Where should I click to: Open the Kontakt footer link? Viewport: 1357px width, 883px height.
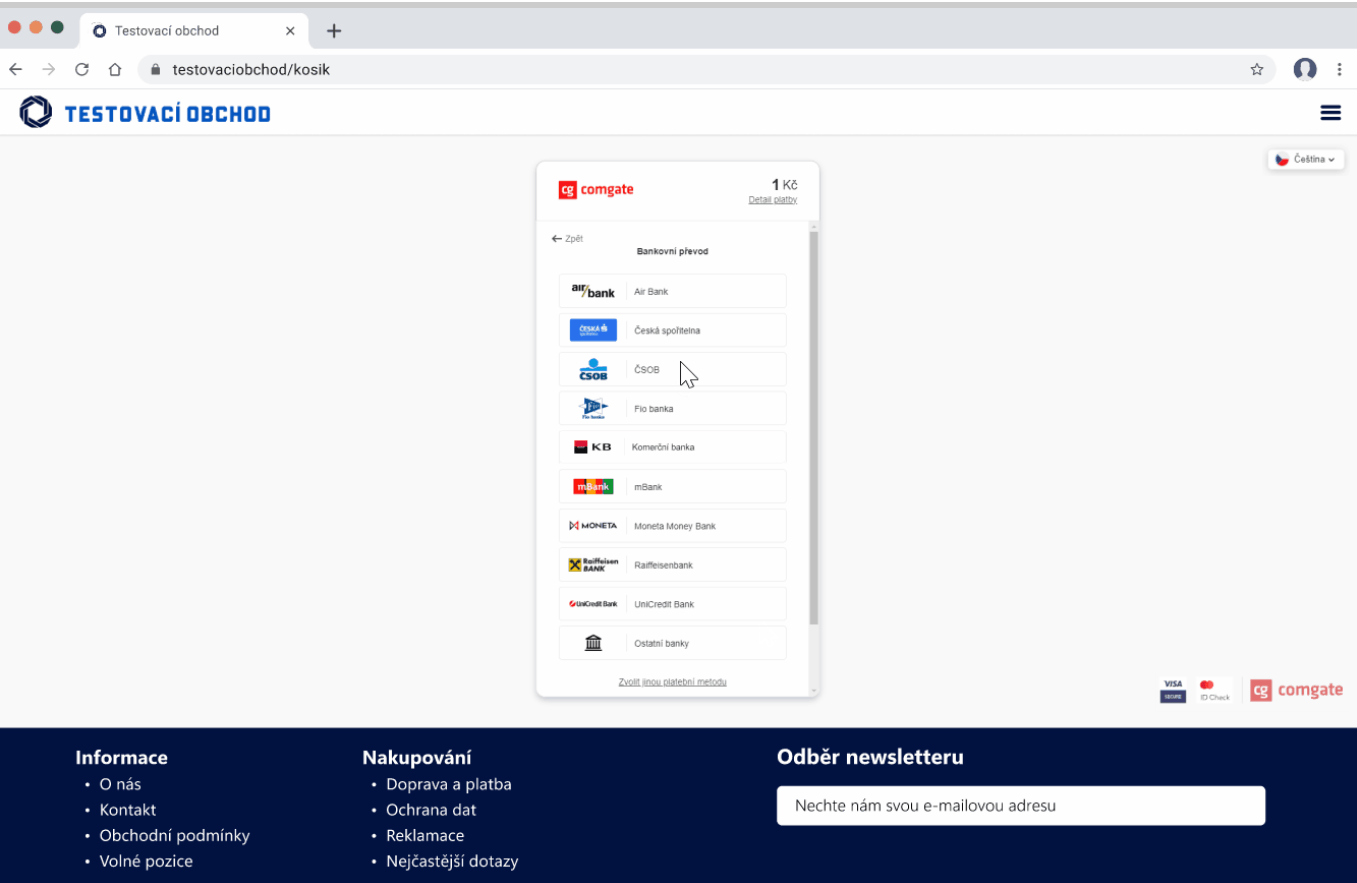click(128, 810)
